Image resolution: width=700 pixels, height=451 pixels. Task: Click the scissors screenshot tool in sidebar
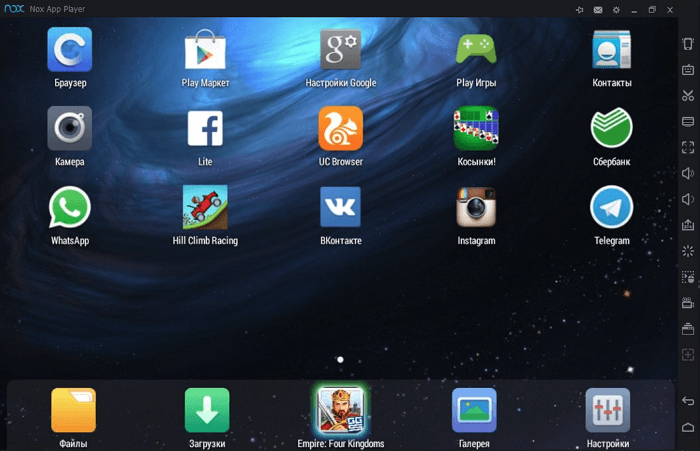coord(688,96)
